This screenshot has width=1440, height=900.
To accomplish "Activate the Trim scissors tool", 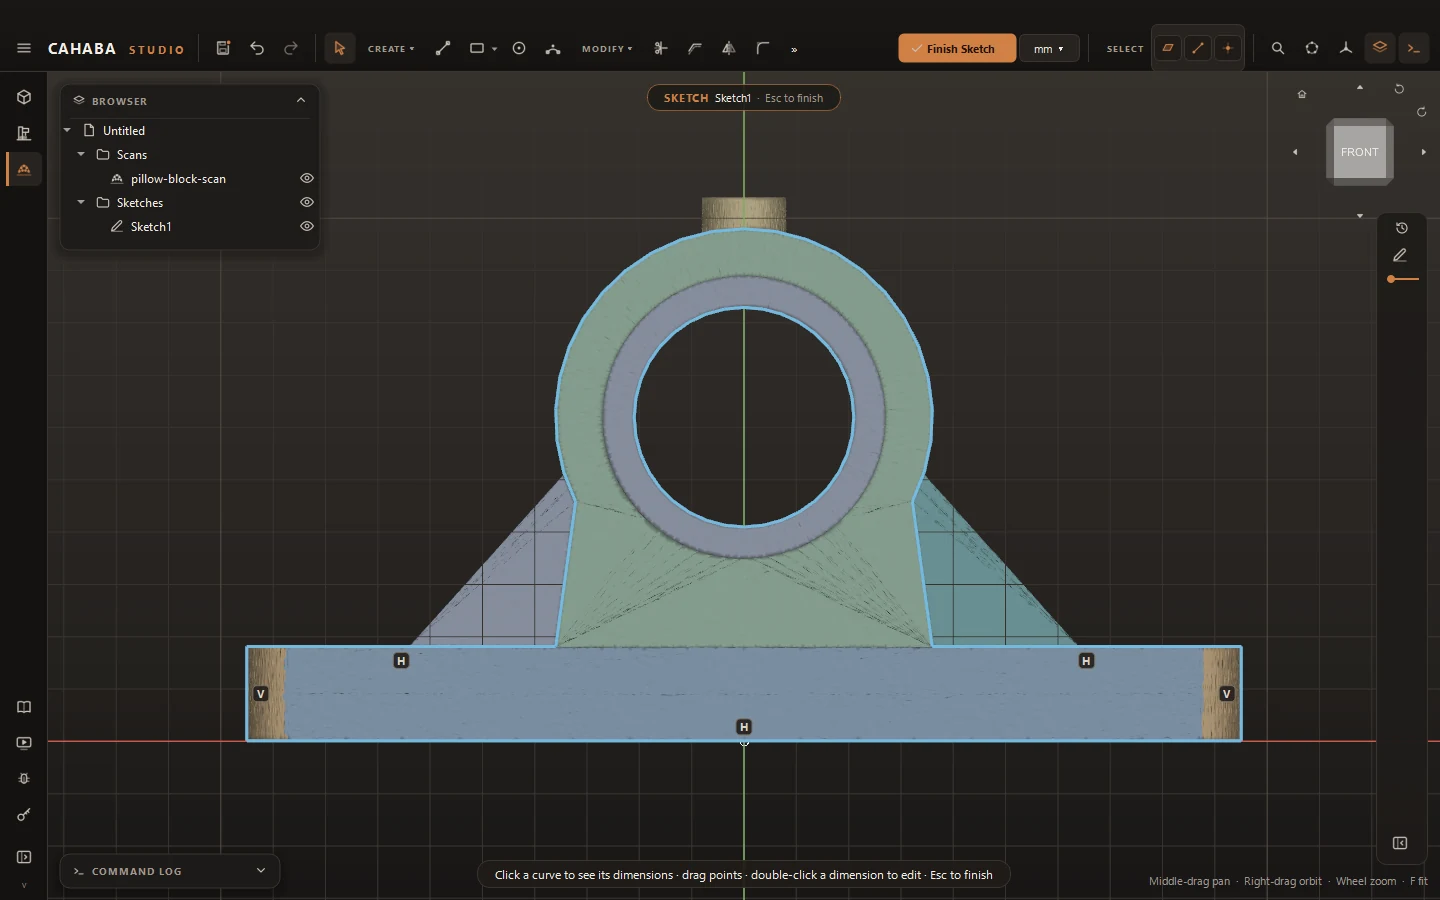I will click(661, 48).
